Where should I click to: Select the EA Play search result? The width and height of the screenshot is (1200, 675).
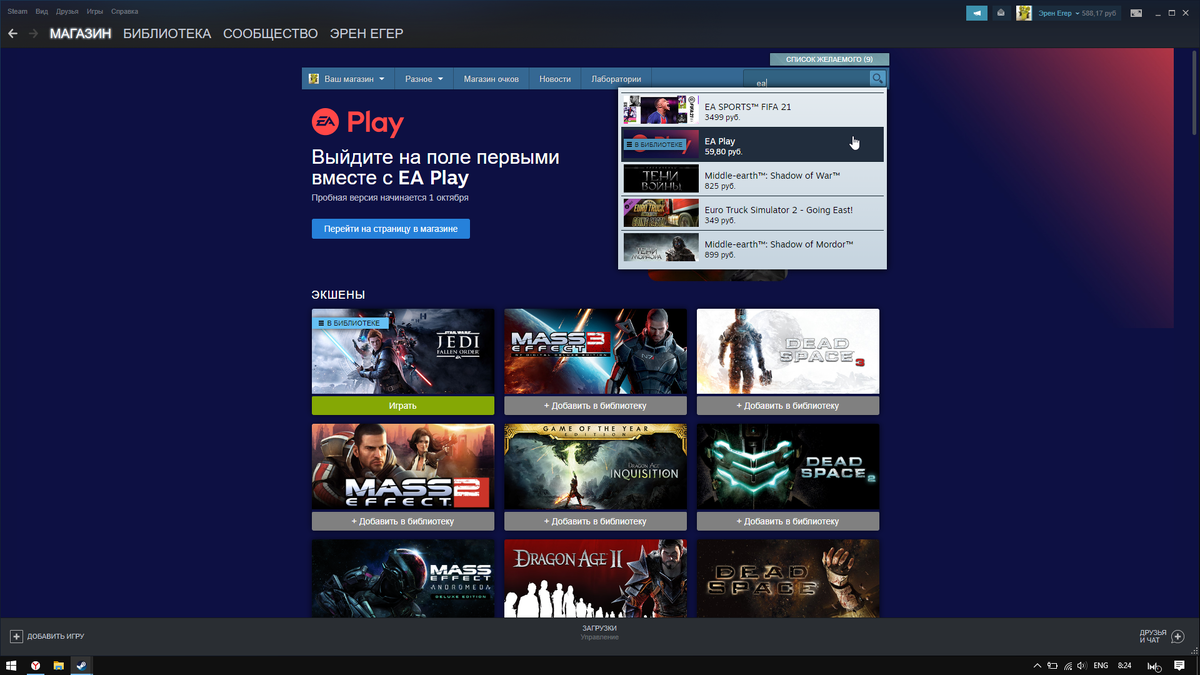point(752,144)
